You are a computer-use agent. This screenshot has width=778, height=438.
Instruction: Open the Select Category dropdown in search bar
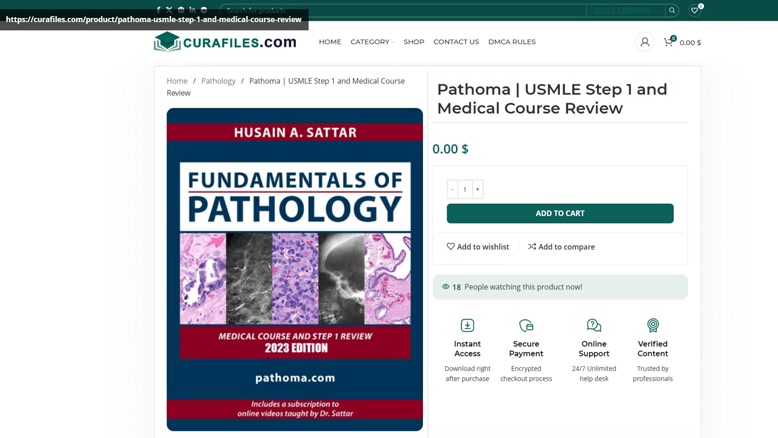click(x=625, y=10)
